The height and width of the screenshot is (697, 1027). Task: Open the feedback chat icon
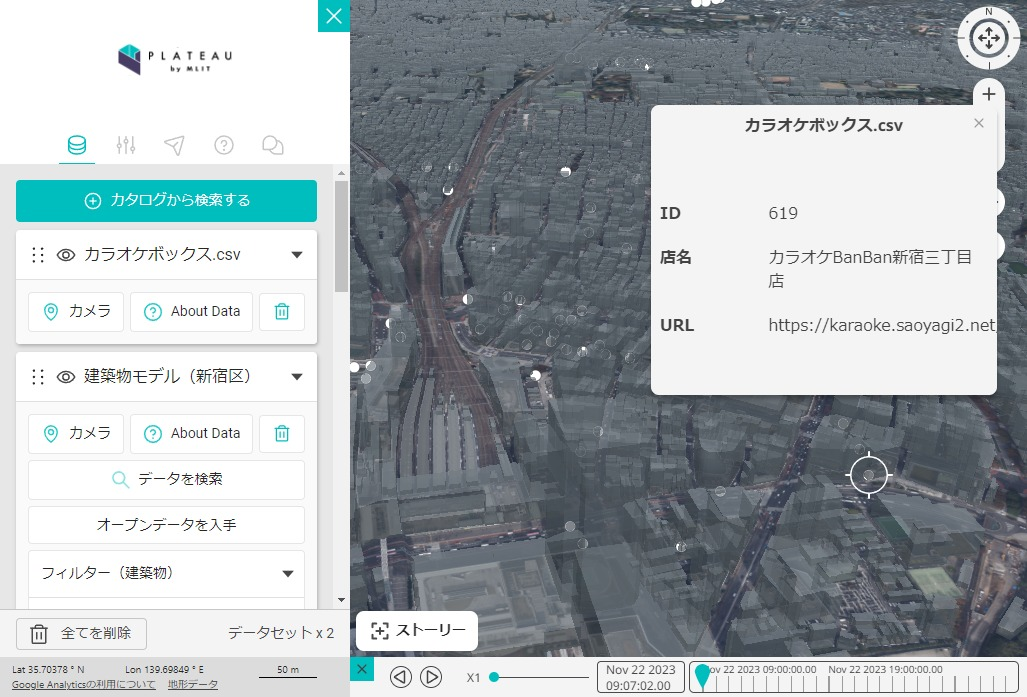click(x=273, y=145)
